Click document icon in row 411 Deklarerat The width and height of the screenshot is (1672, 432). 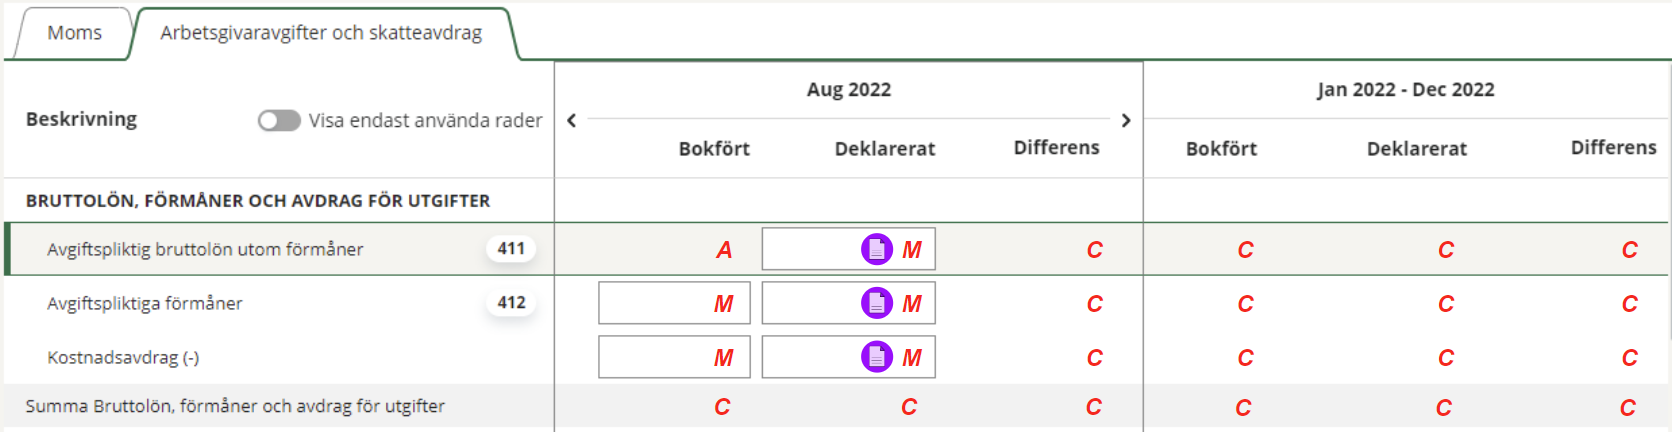pos(877,249)
